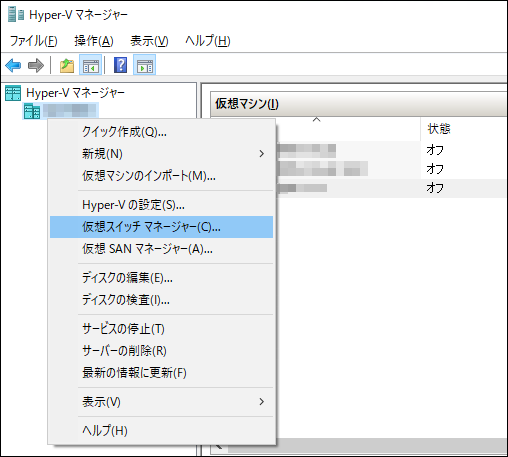The height and width of the screenshot is (457, 508).
Task: Open the ファイル(F) menu
Action: pyautogui.click(x=34, y=41)
